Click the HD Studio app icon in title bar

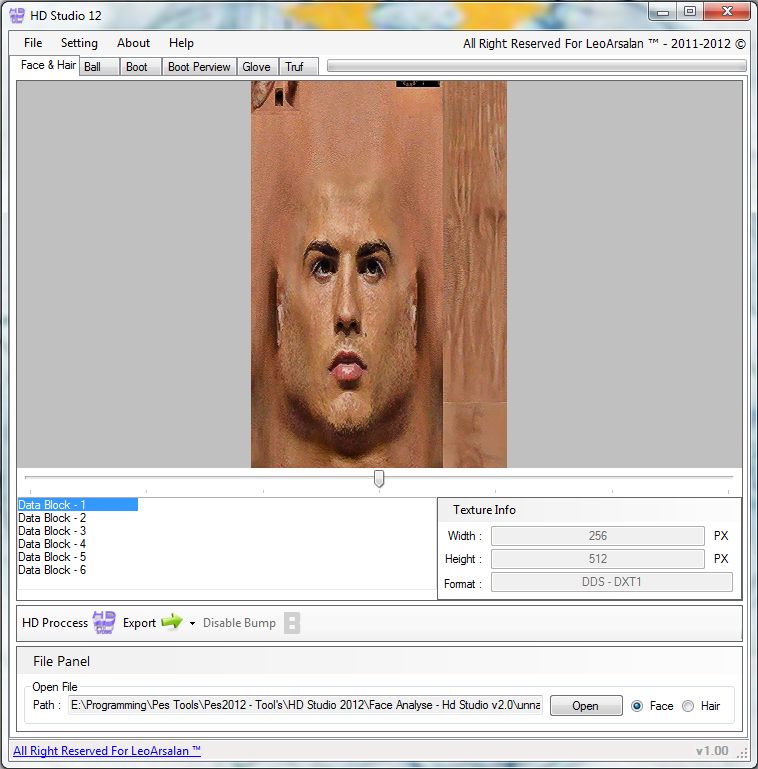click(16, 15)
